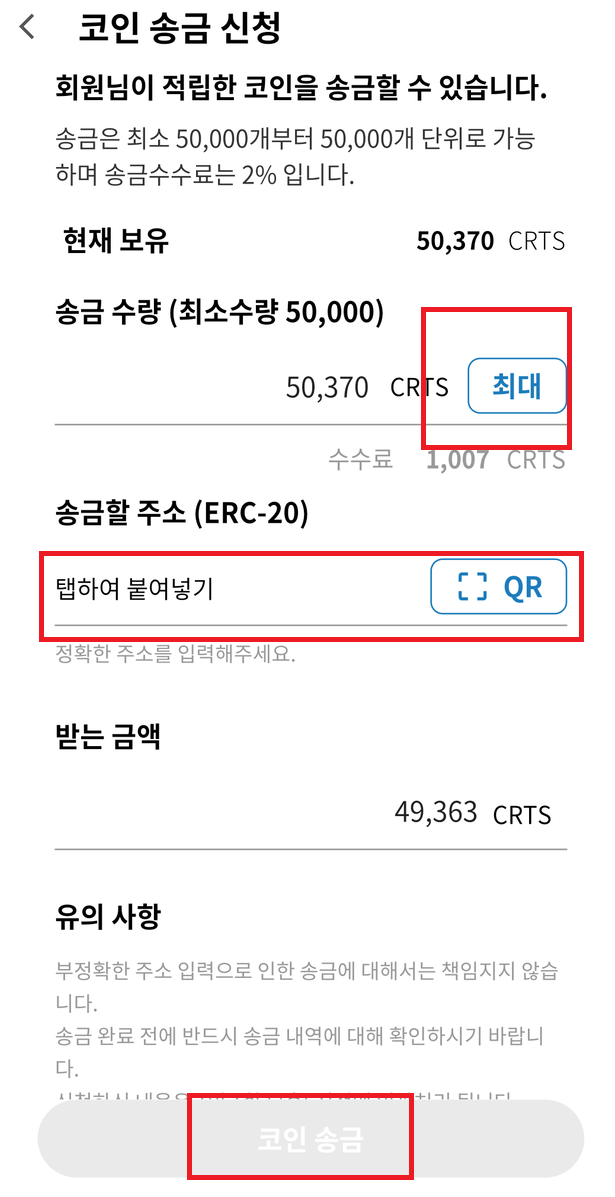Tap the CRTS unit label beside transfer amount
Screen dimensions: 615x1197
[418, 388]
